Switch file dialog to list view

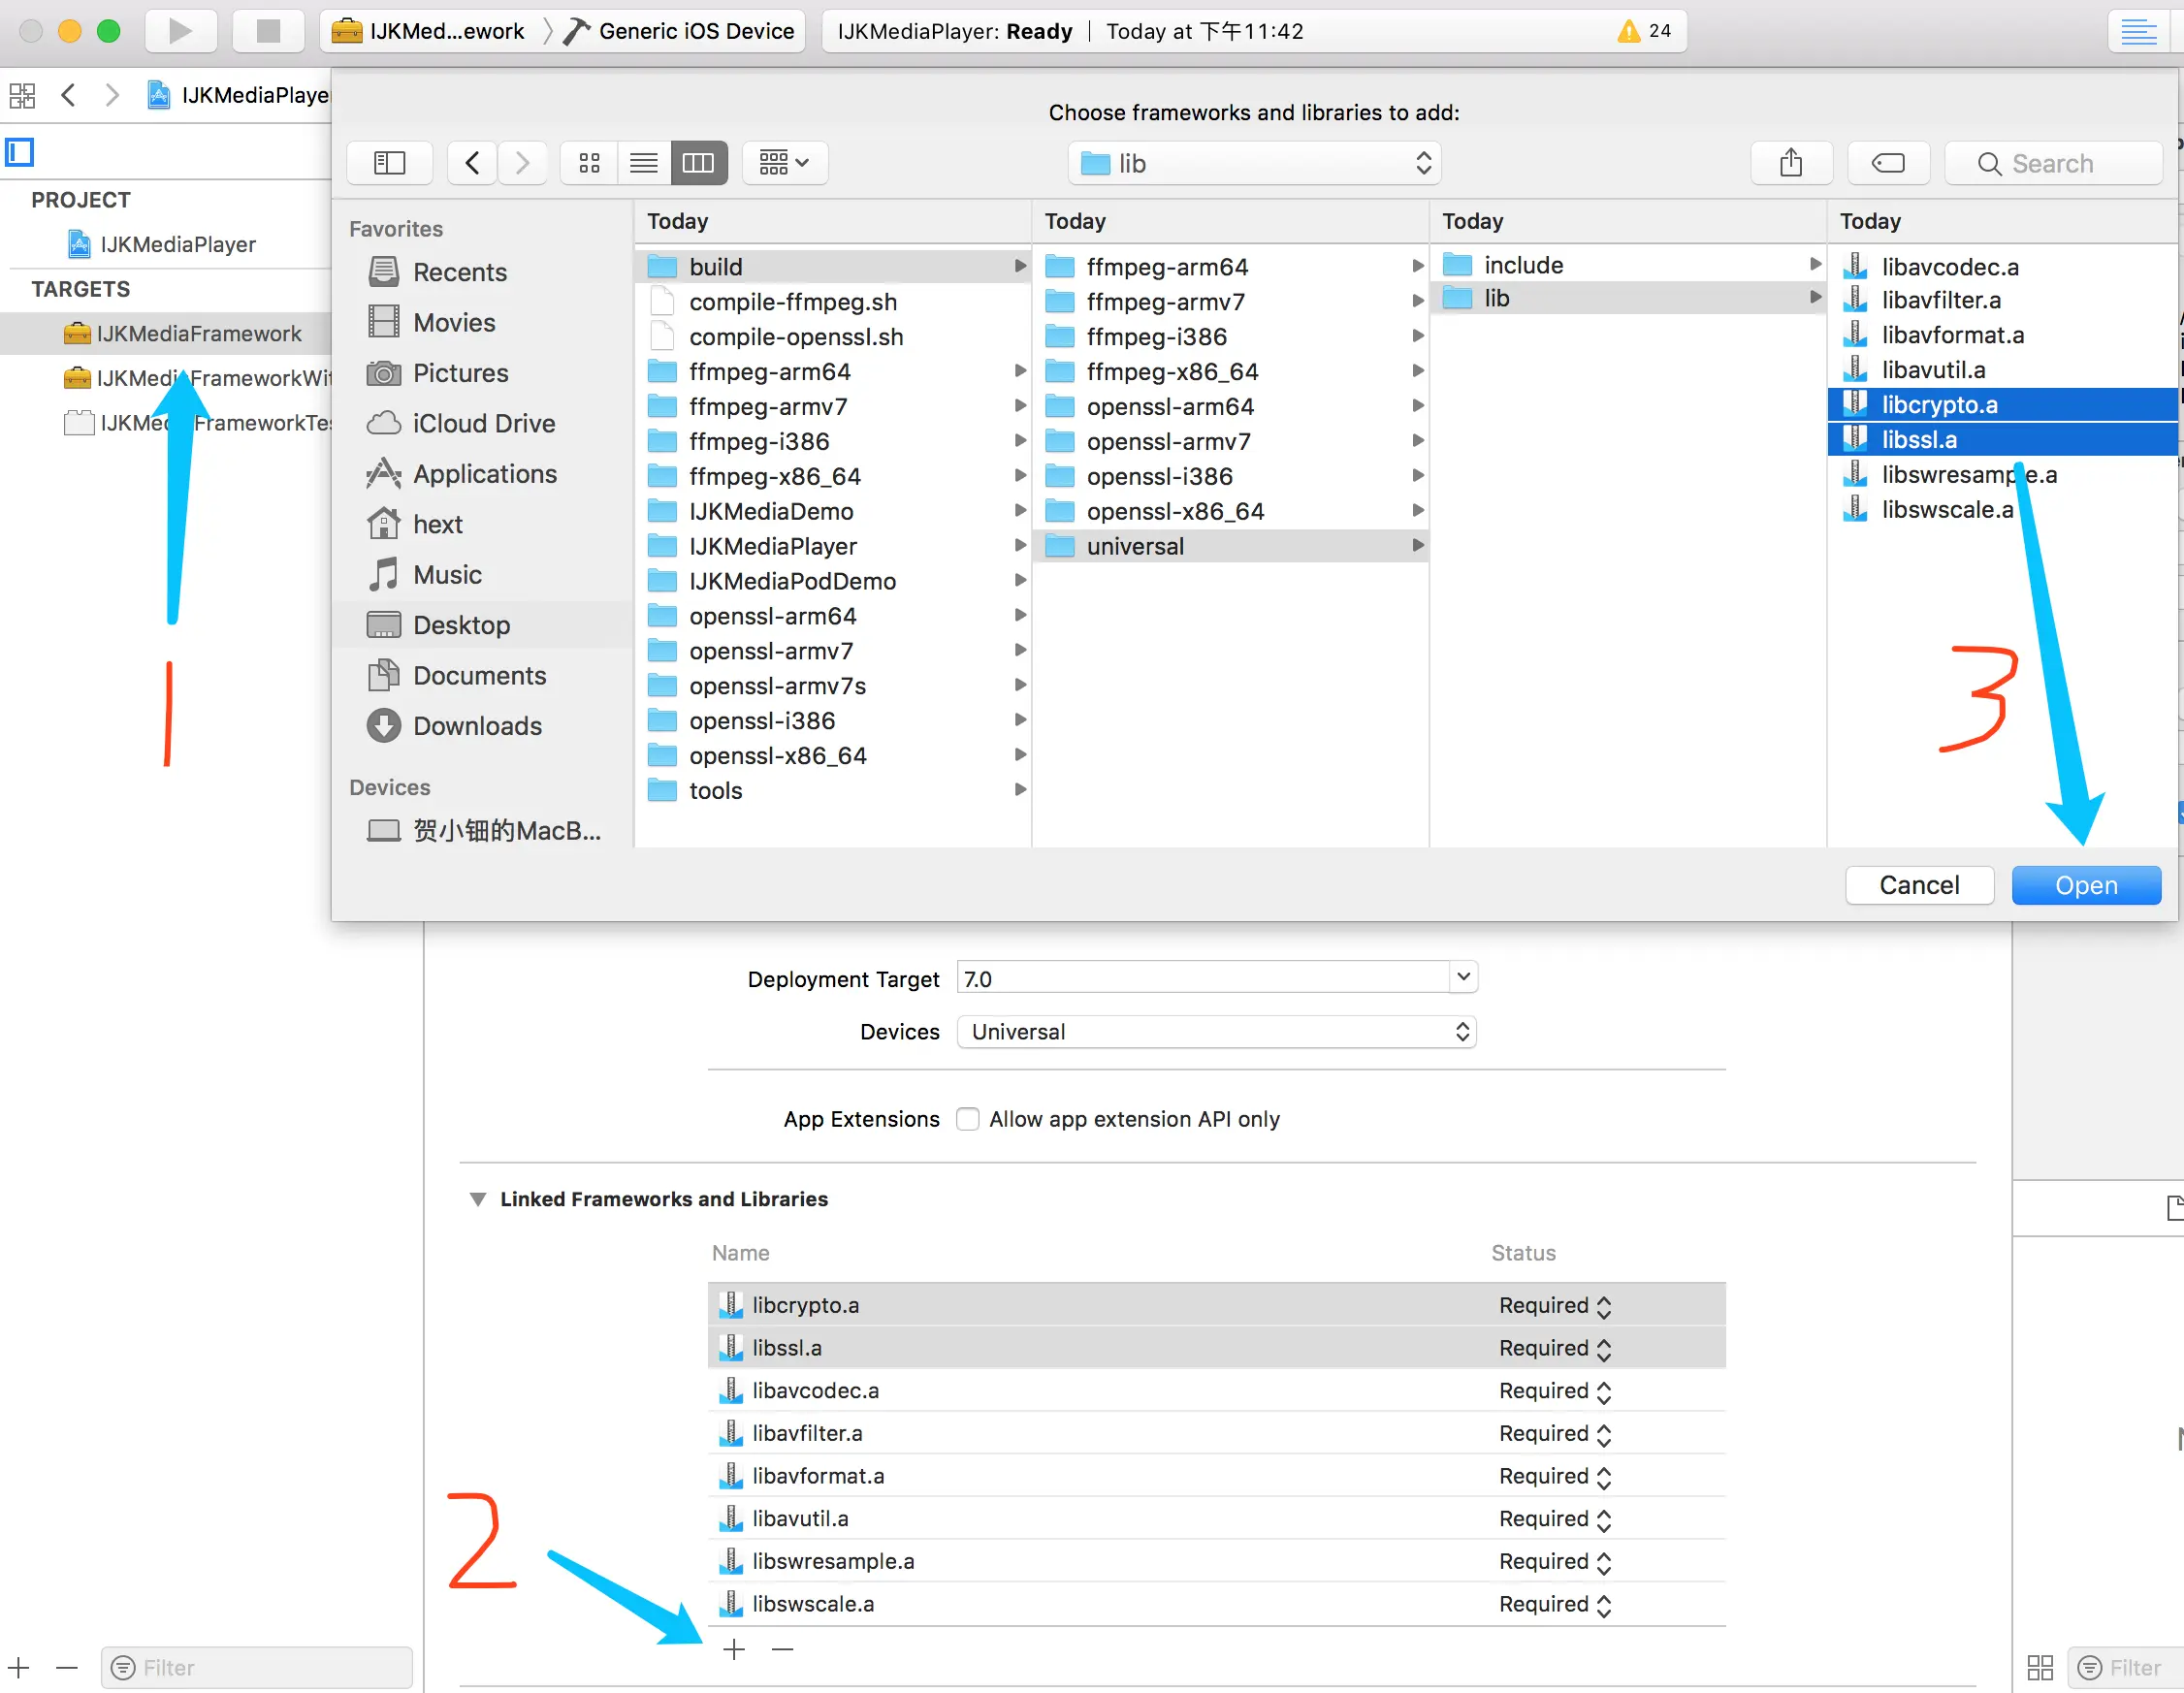tap(643, 163)
